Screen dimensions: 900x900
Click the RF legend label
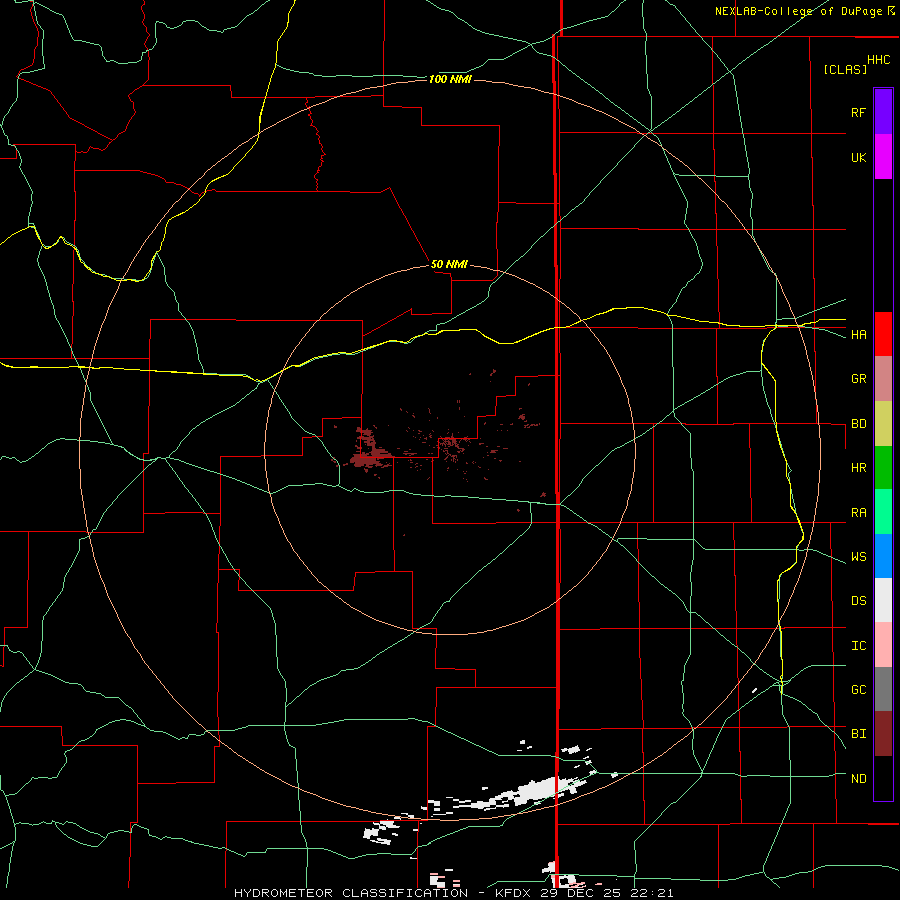pos(858,112)
